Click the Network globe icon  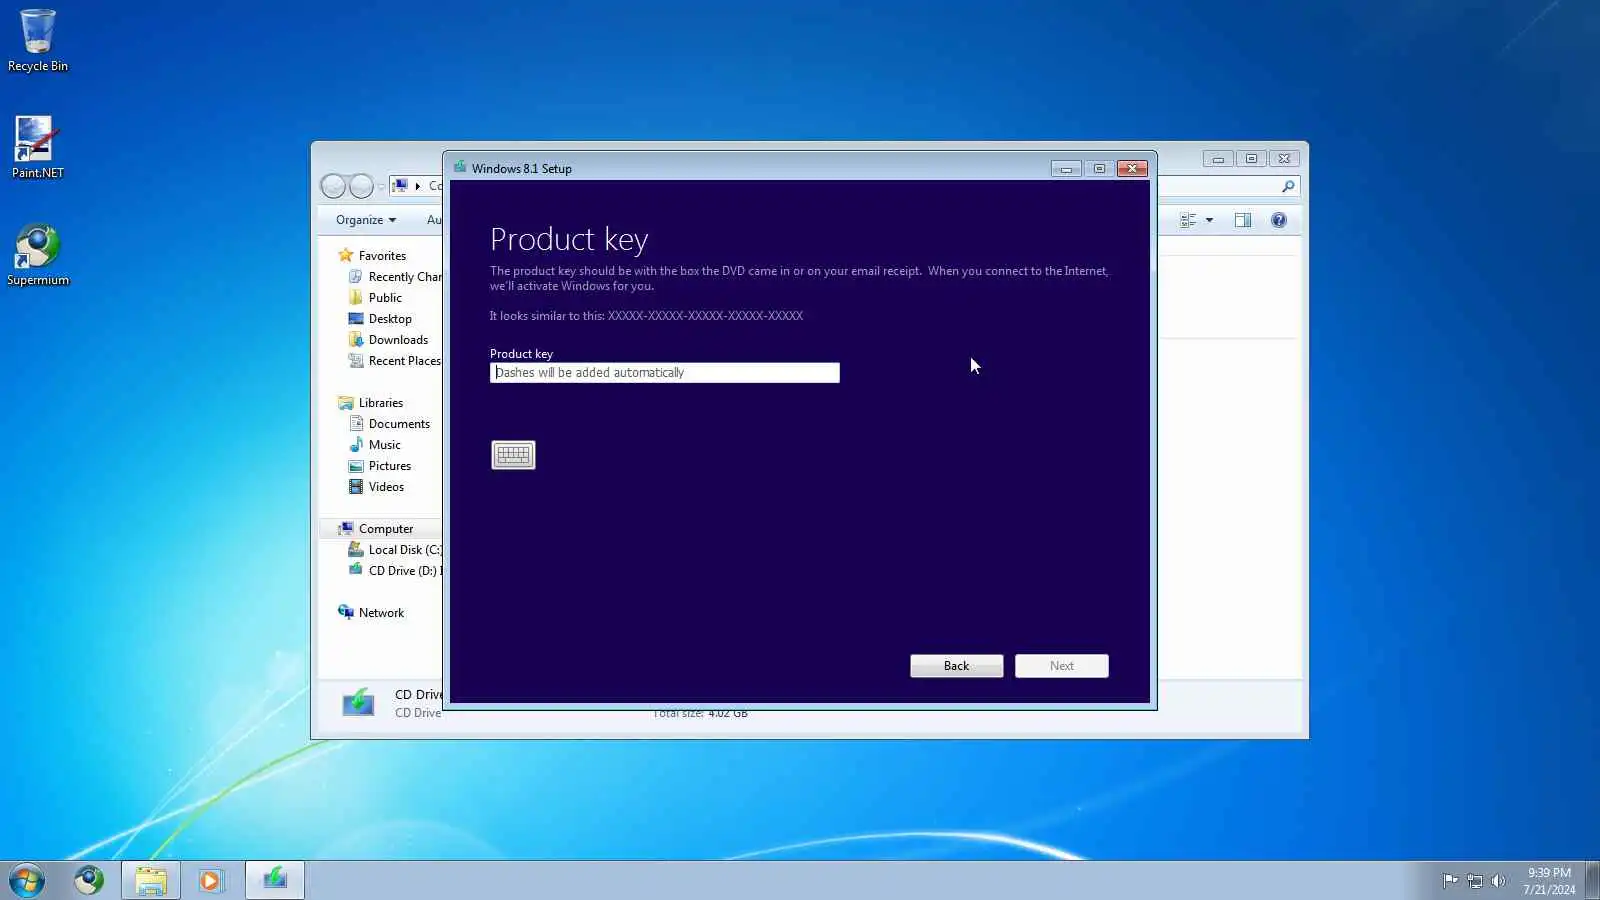(346, 612)
